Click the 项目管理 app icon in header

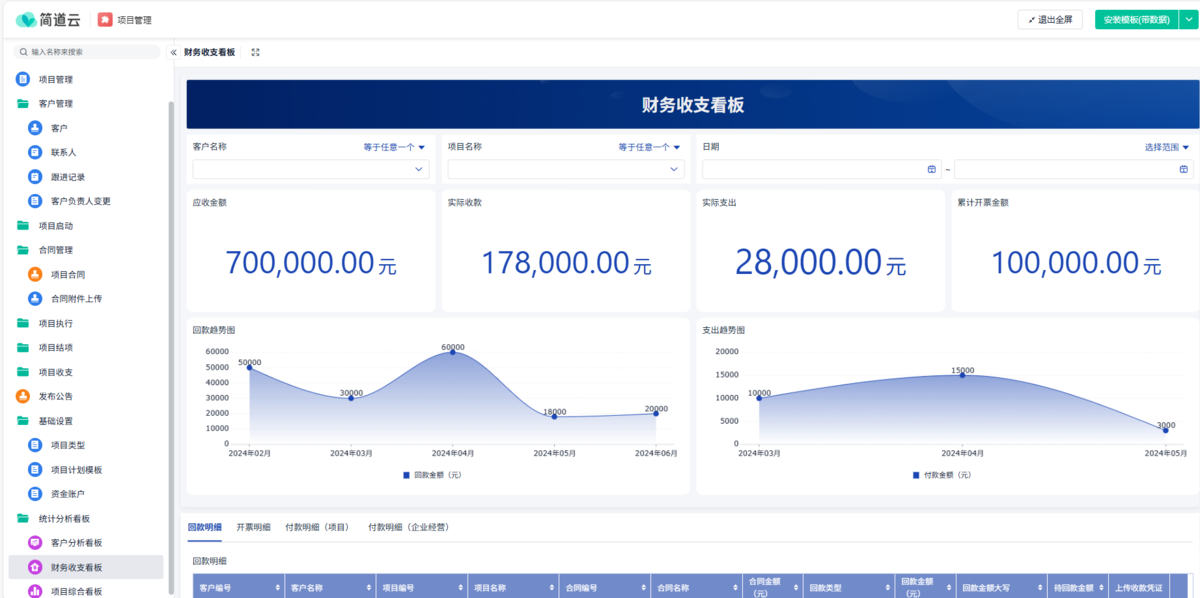coord(105,19)
